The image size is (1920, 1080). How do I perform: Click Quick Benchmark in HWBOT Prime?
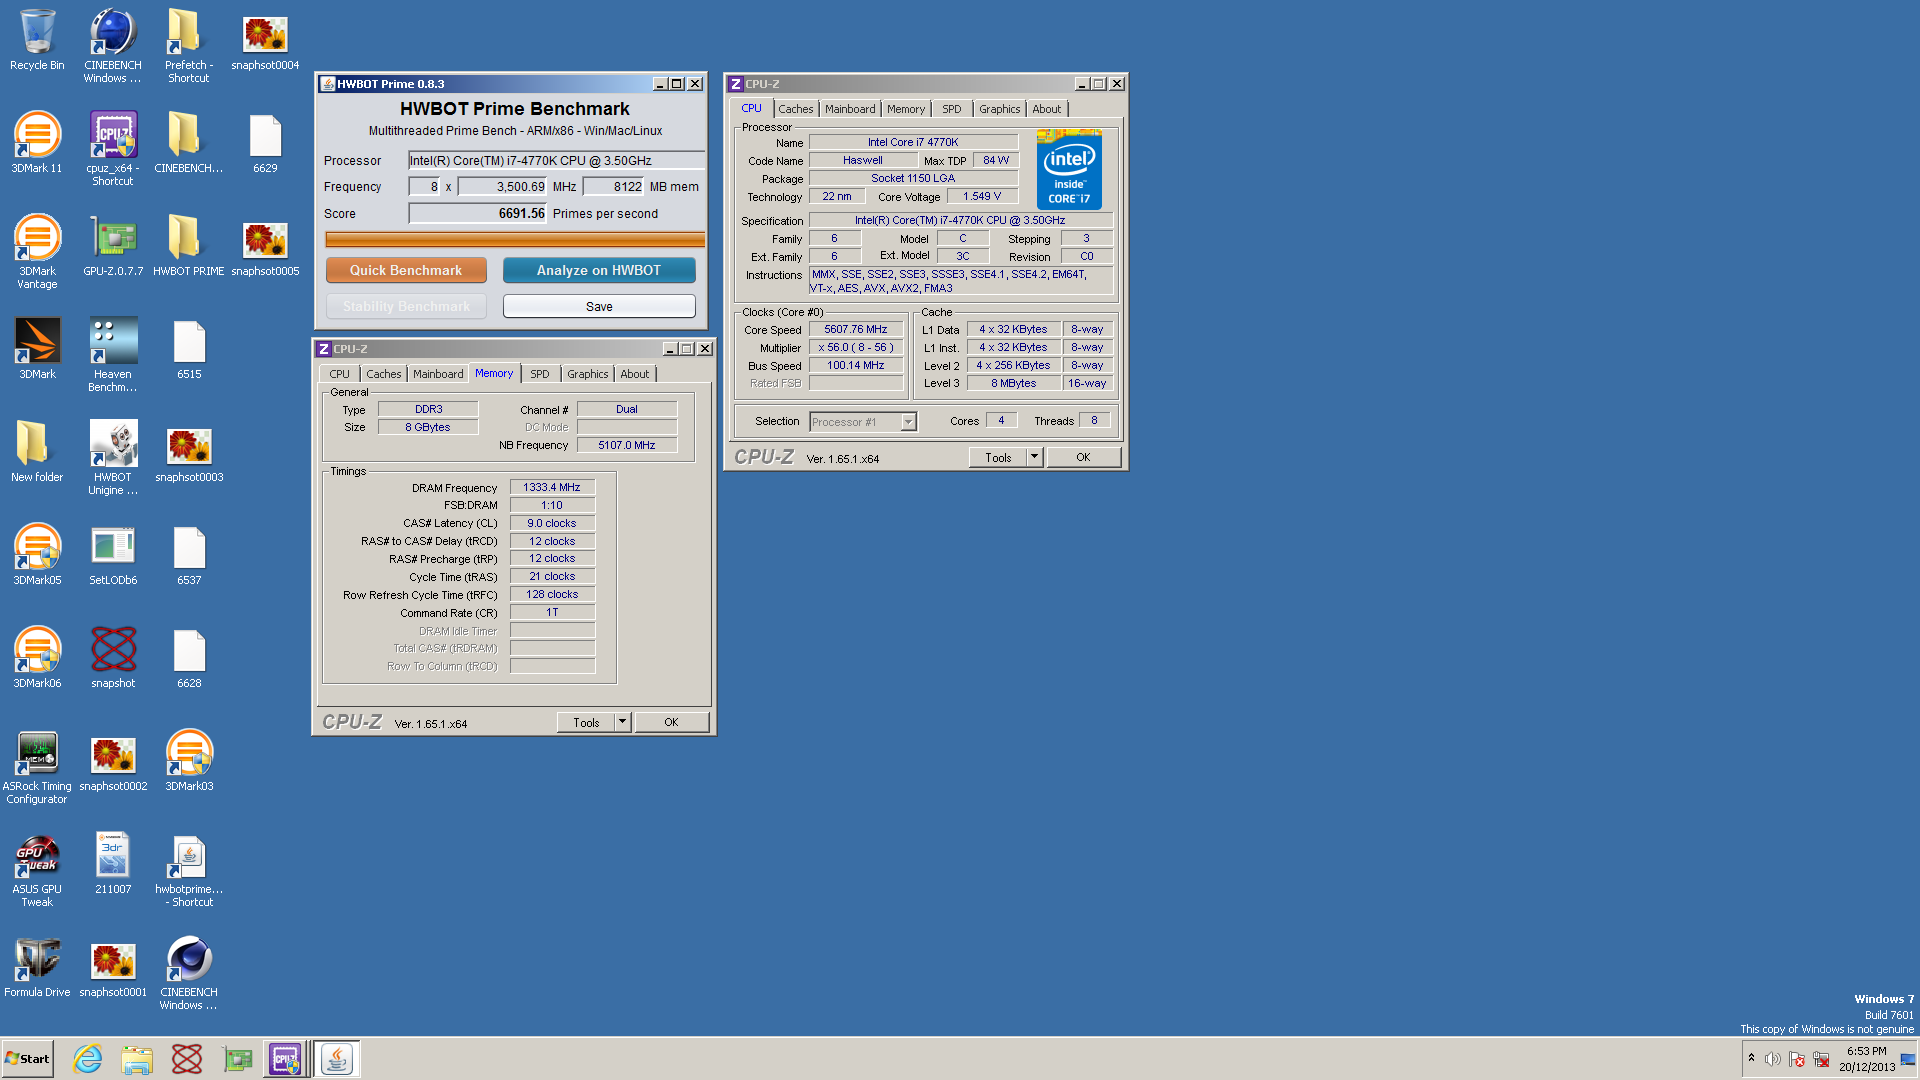tap(406, 270)
